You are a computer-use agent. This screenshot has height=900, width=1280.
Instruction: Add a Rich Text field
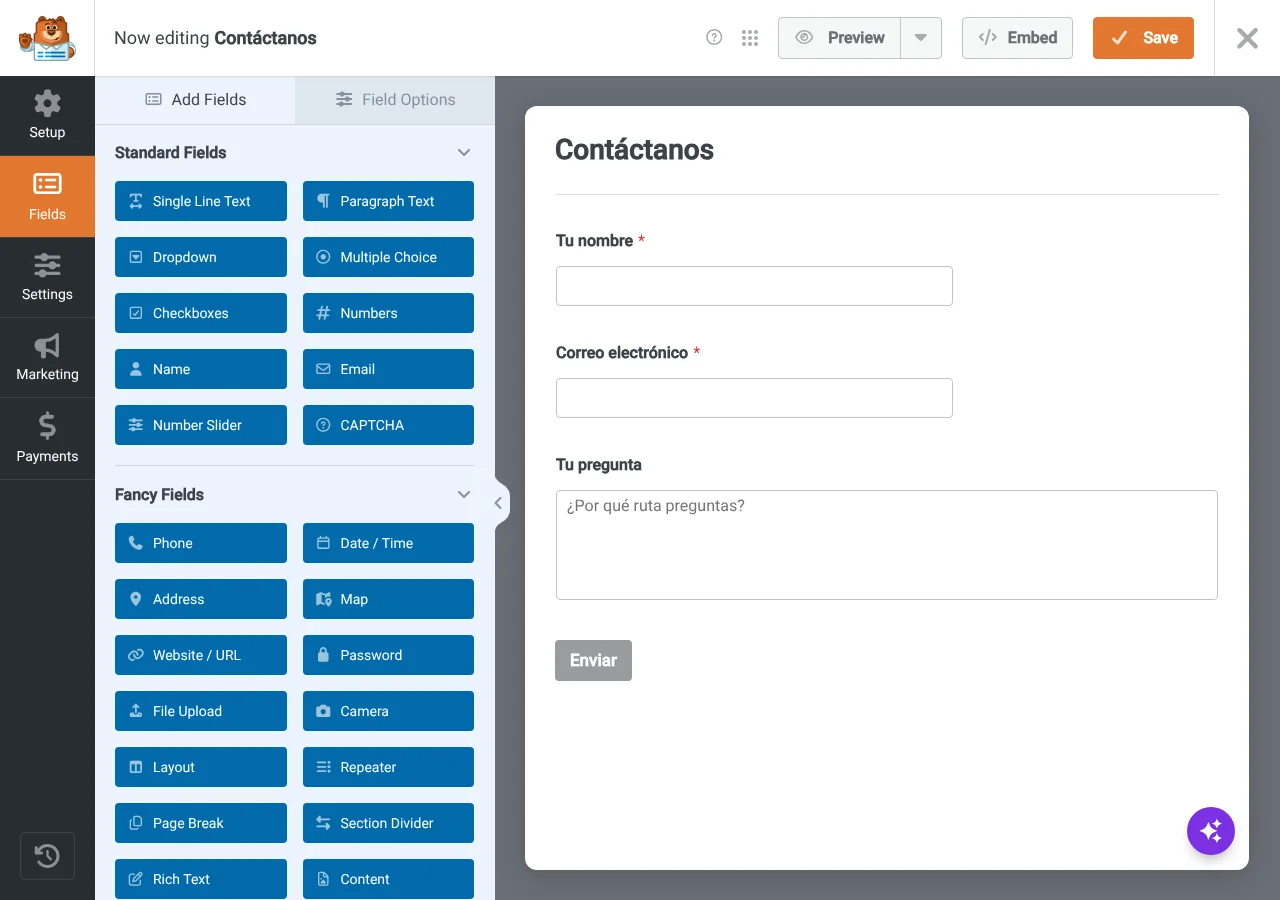click(x=201, y=879)
